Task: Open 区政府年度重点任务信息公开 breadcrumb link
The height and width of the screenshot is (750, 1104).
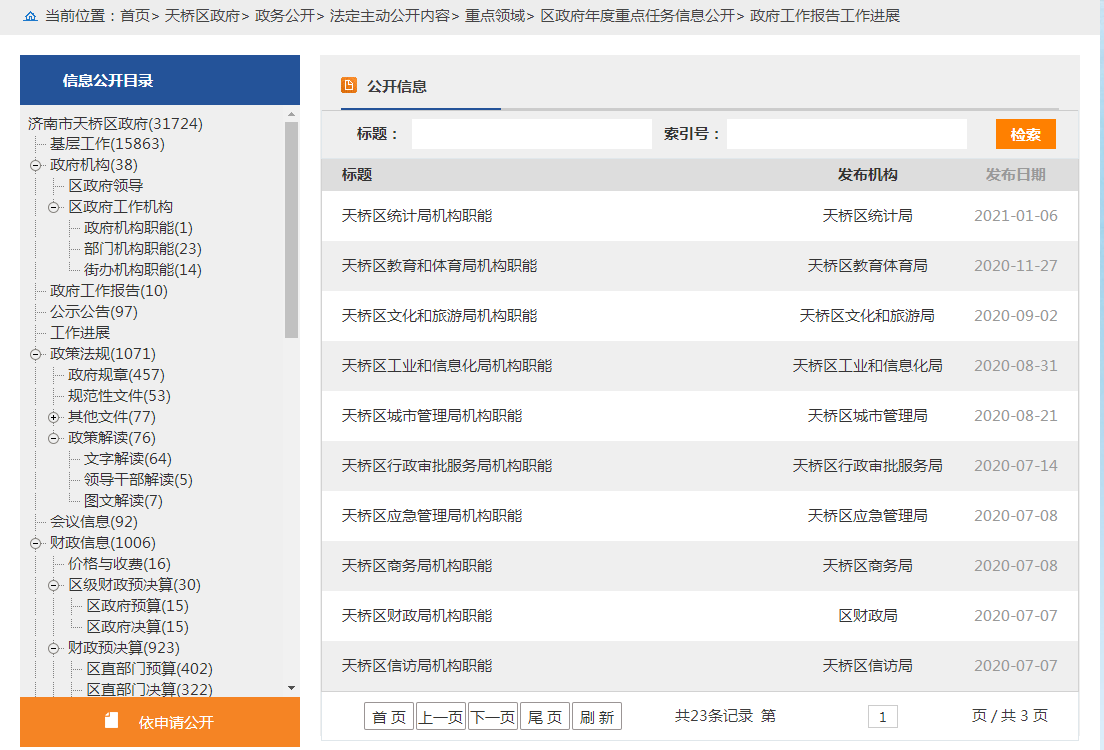Action: click(637, 16)
